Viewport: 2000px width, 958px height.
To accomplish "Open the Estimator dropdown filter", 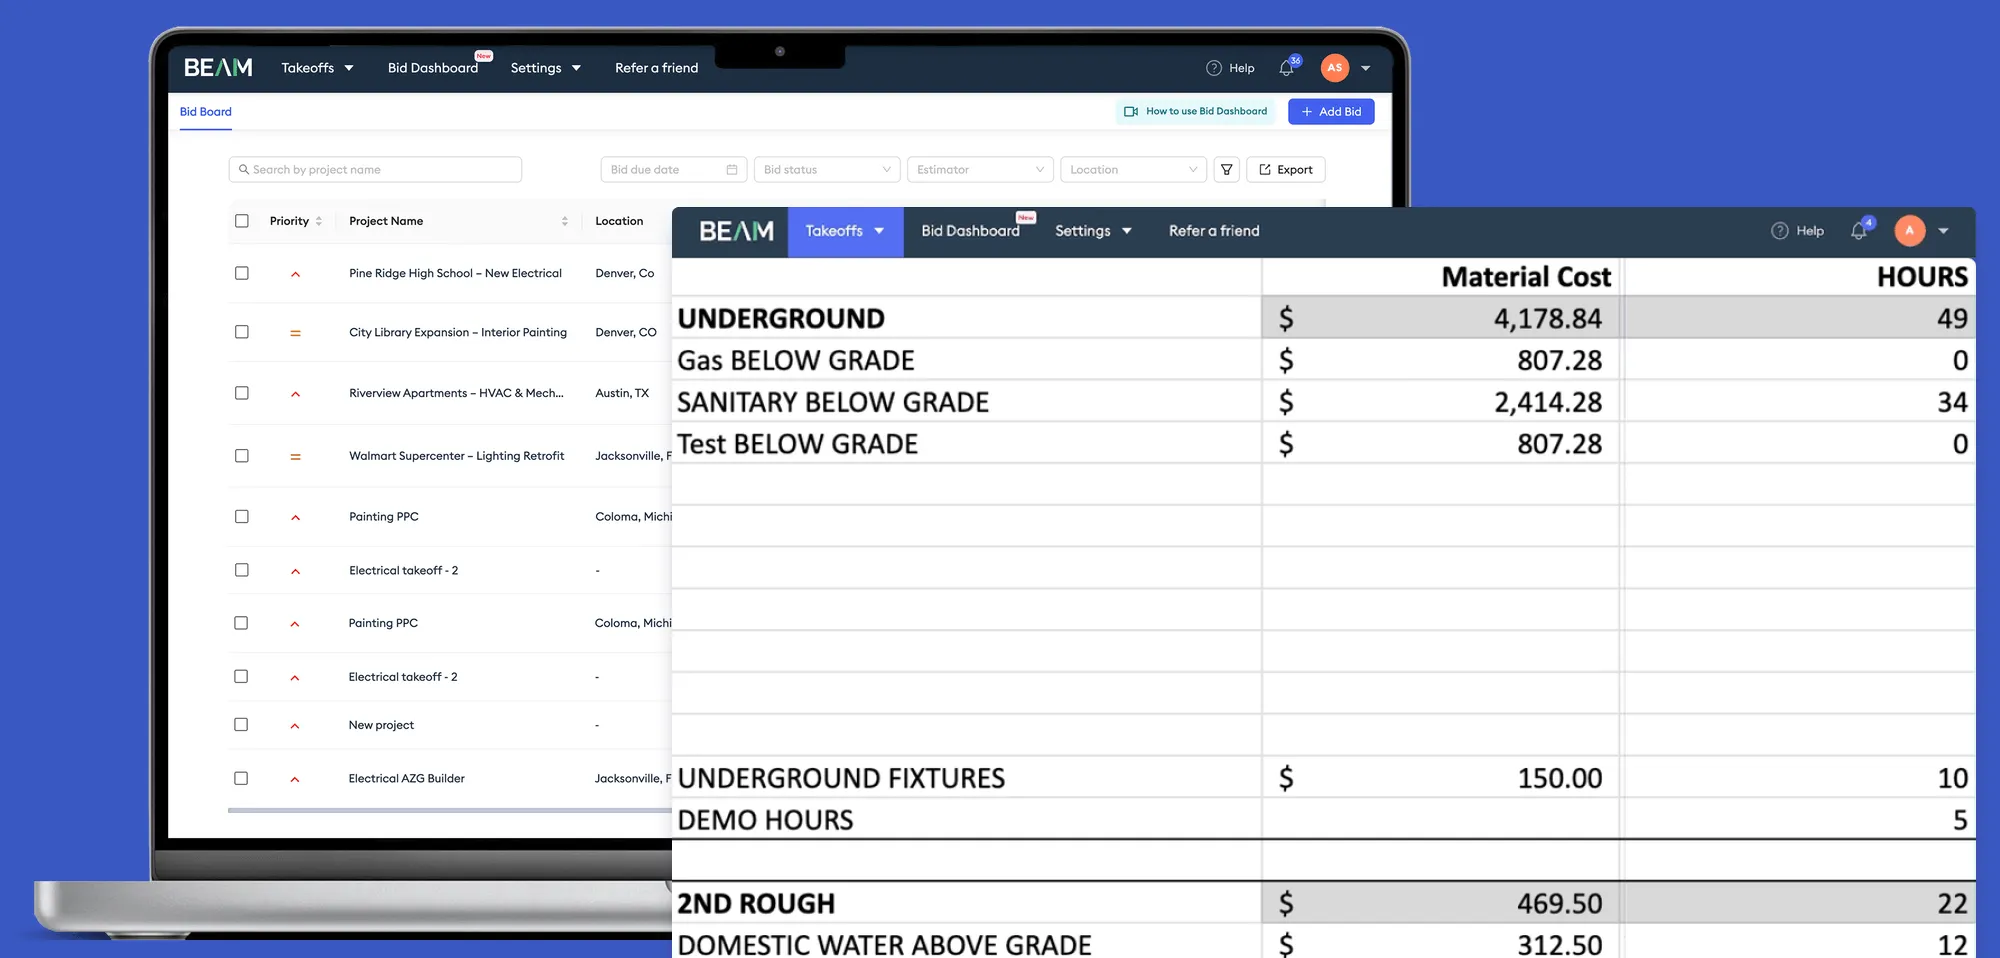I will point(979,169).
